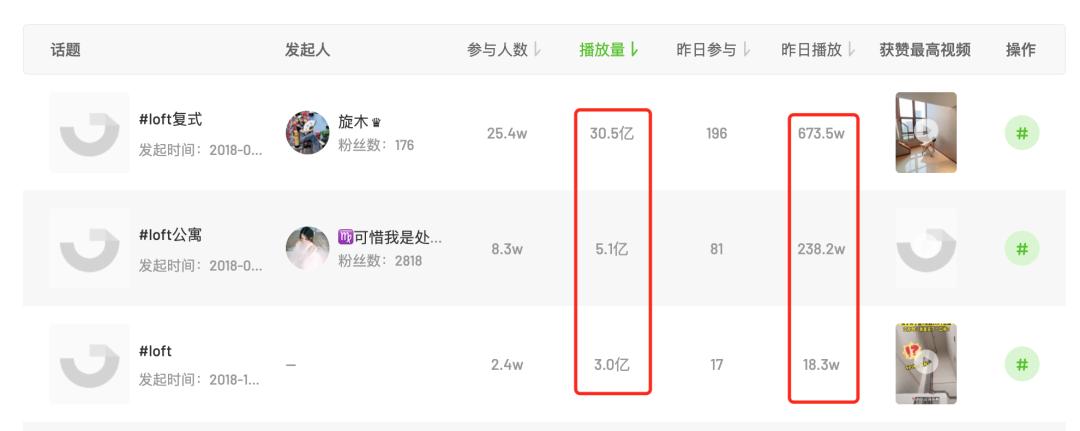Click the #loft topic cover placeholder

pyautogui.click(x=89, y=364)
